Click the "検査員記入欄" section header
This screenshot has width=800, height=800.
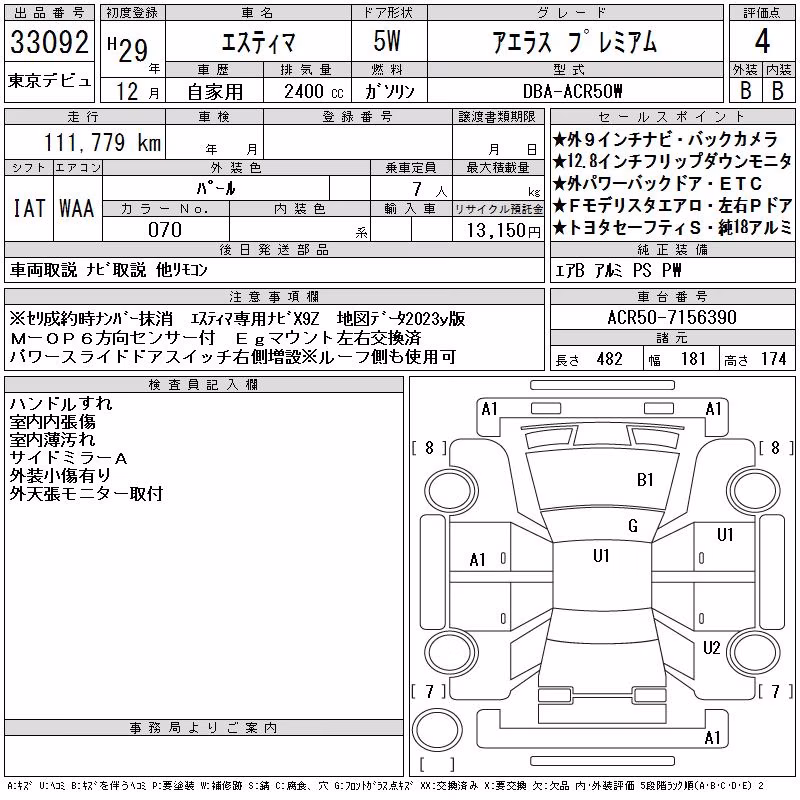[x=203, y=384]
